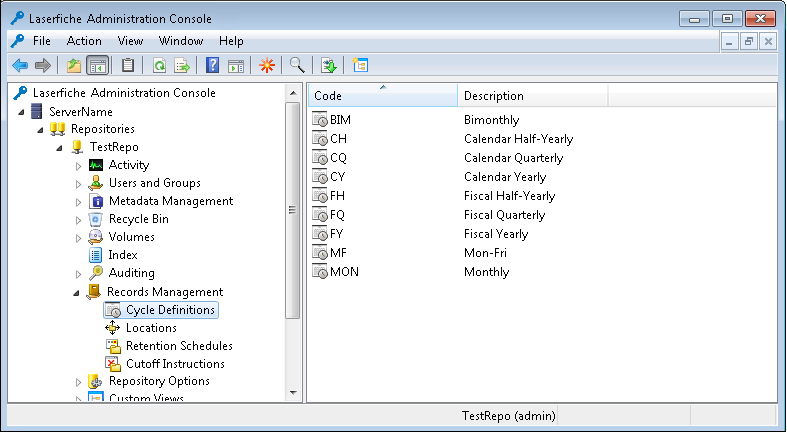
Task: Open the View menu
Action: click(x=130, y=41)
